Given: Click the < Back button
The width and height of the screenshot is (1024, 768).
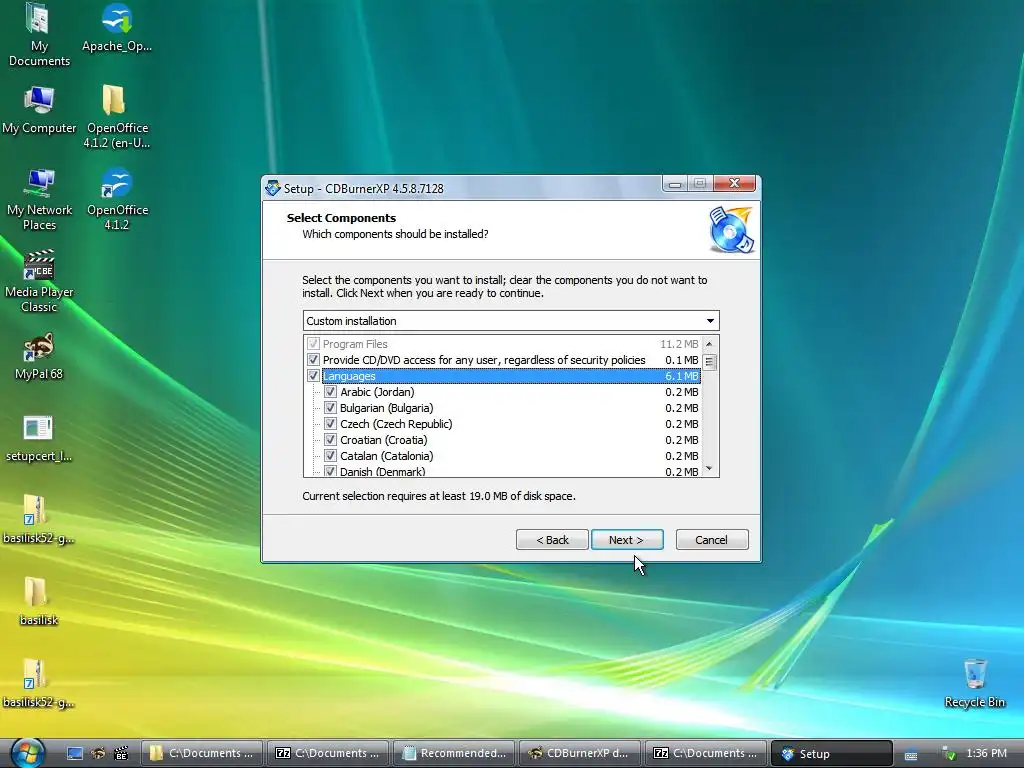Looking at the screenshot, I should [x=552, y=539].
